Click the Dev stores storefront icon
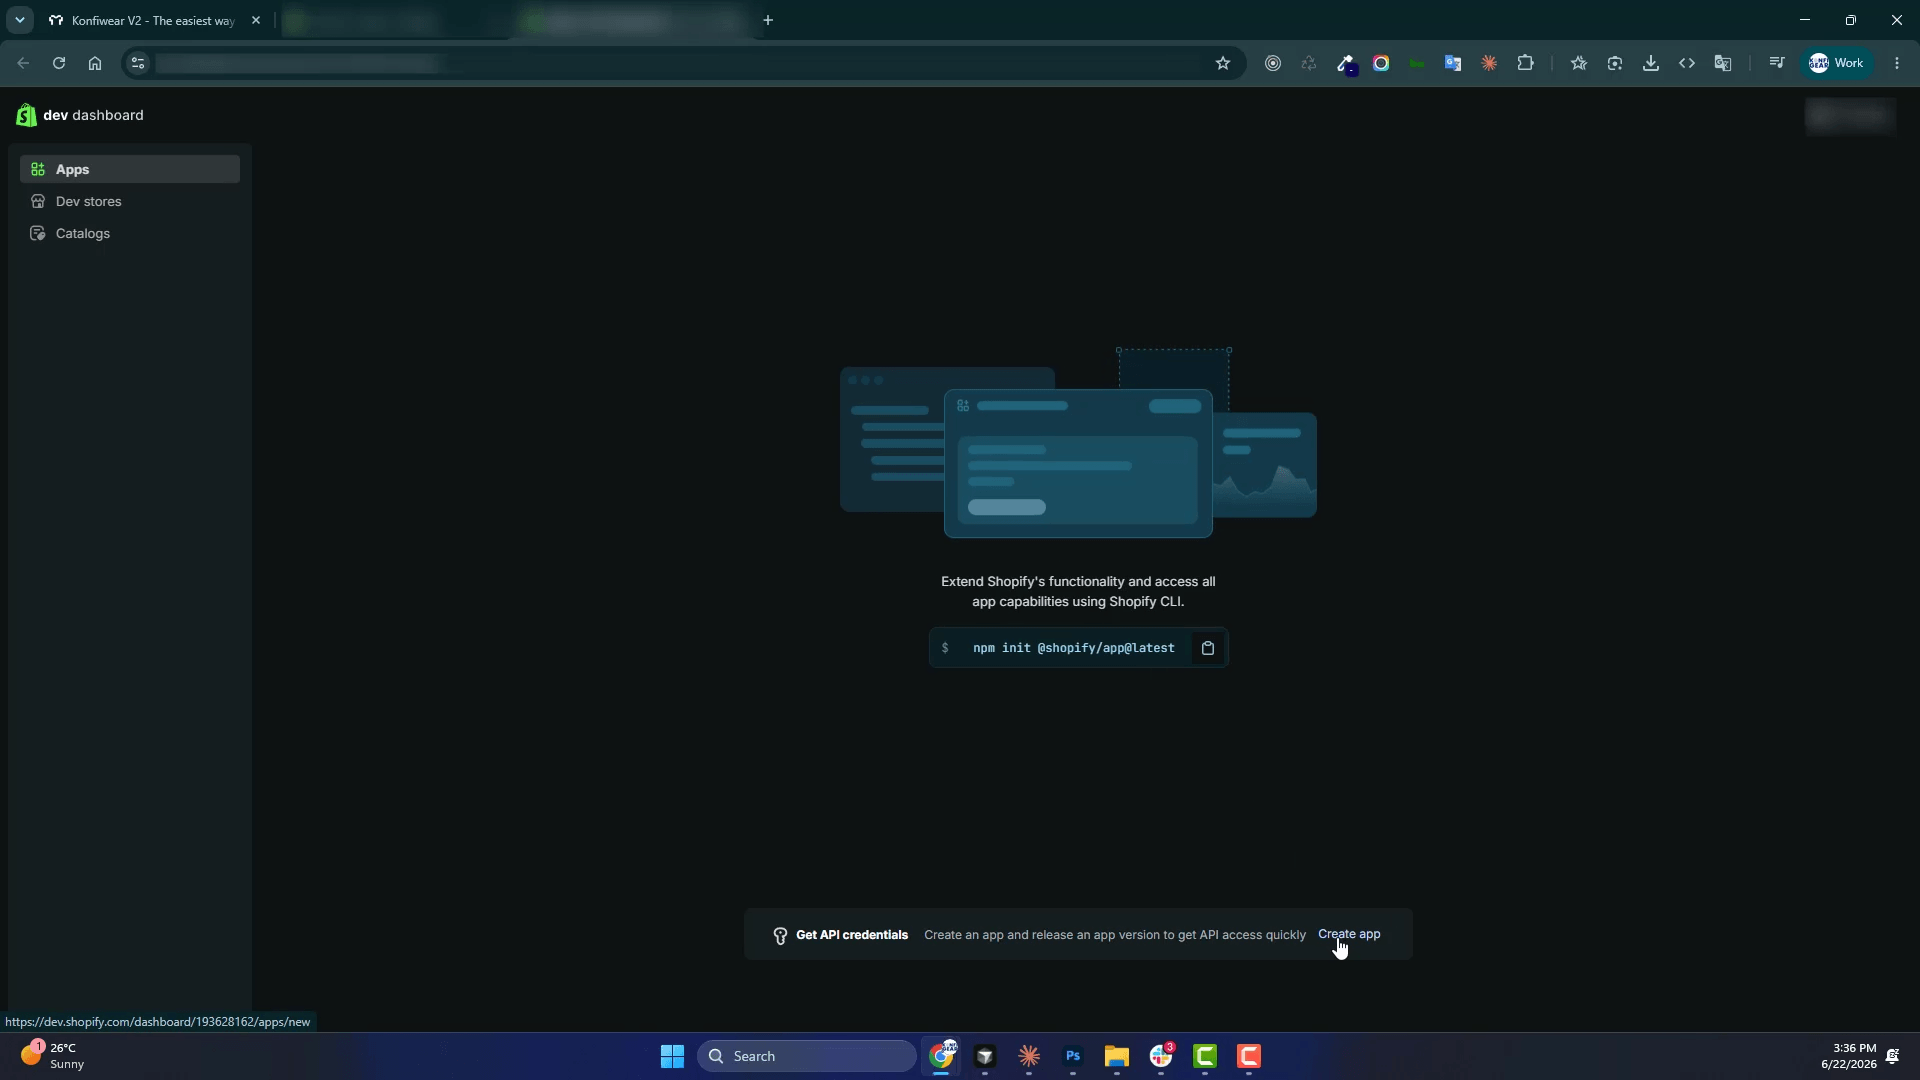 [x=38, y=201]
